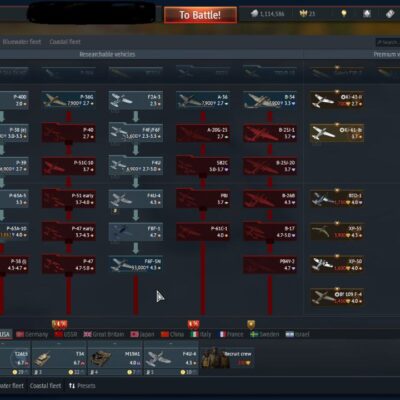Select the F4U-4 card in research tree
Screen dimensions: 400x400
pyautogui.click(x=136, y=199)
